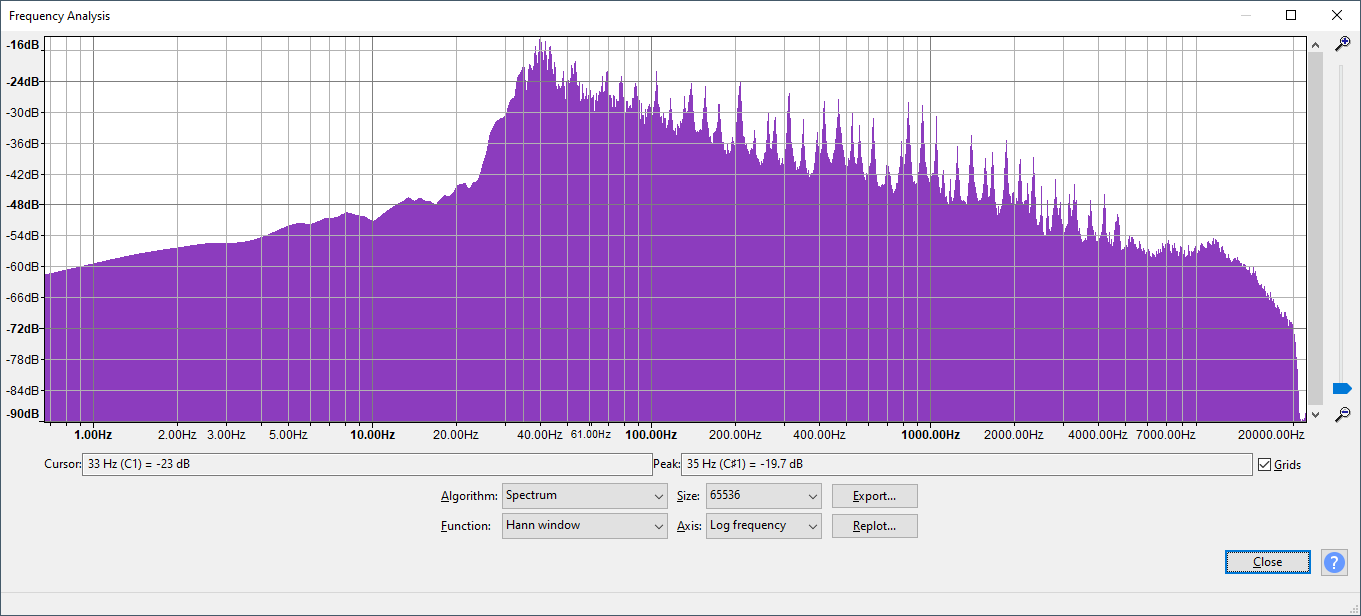Click the zoom out magnifier icon

point(1343,413)
